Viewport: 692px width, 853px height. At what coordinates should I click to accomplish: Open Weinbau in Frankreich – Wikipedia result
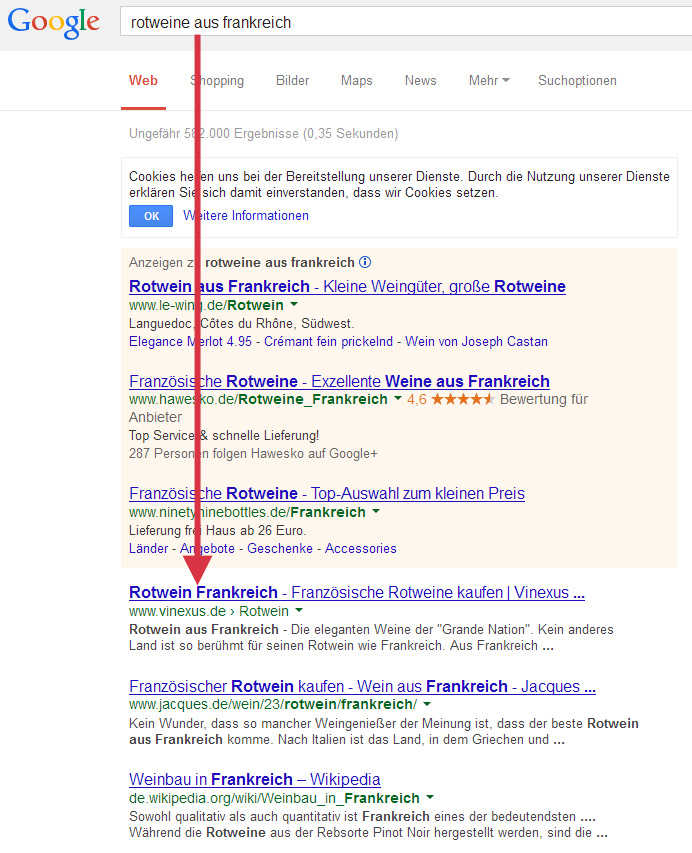pos(255,779)
